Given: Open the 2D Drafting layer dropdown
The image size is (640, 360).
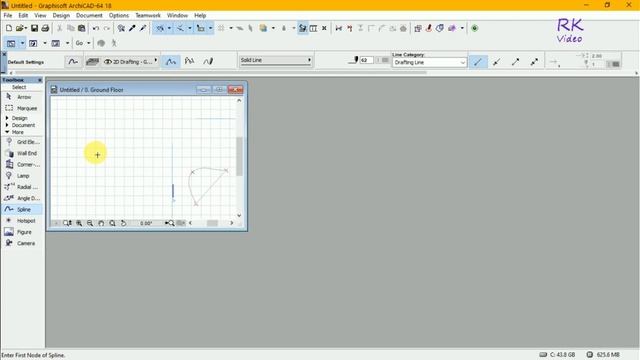Looking at the screenshot, I should tap(131, 62).
